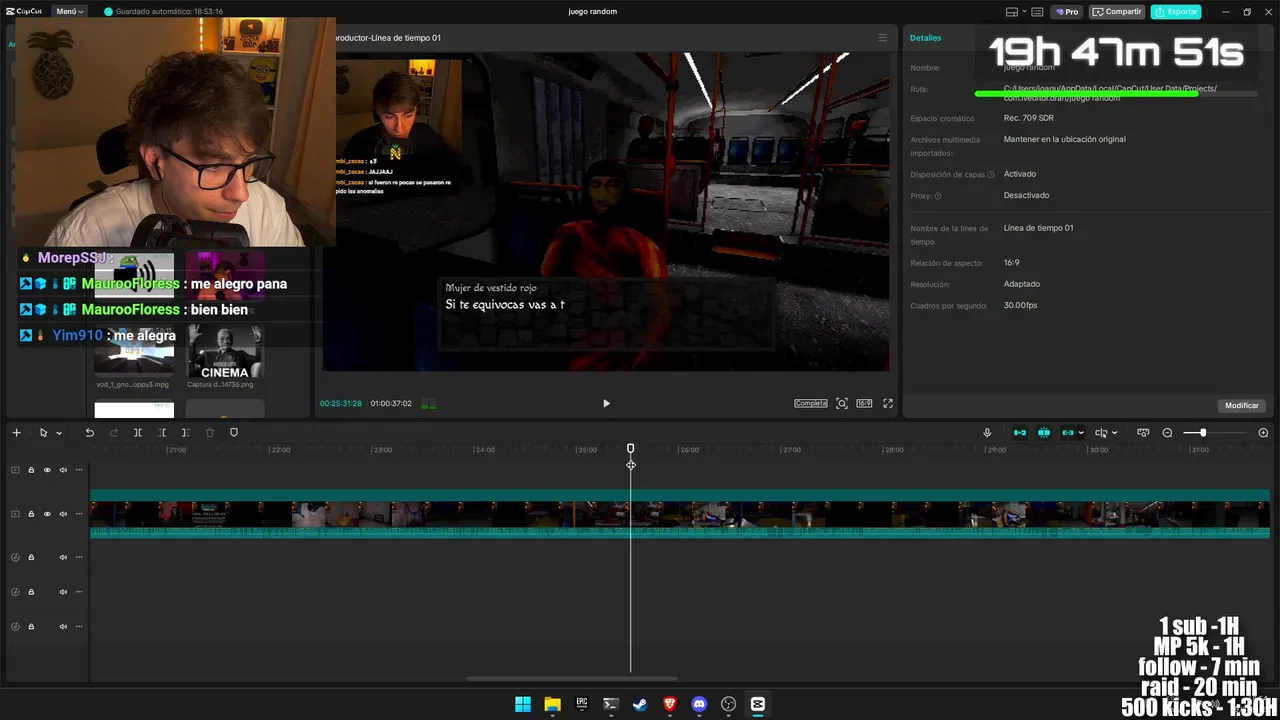
Task: Mute the second audio track
Action: pos(63,592)
